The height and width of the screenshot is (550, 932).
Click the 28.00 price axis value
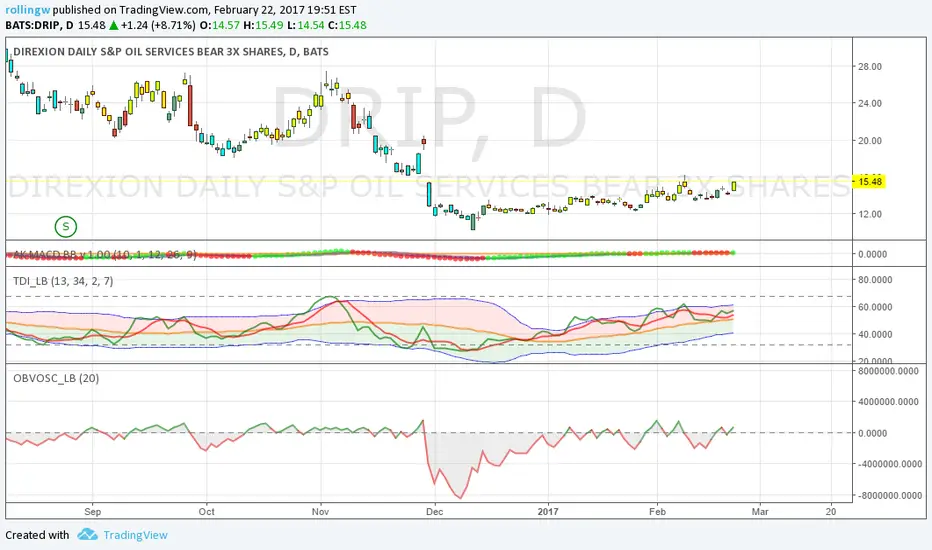[870, 67]
